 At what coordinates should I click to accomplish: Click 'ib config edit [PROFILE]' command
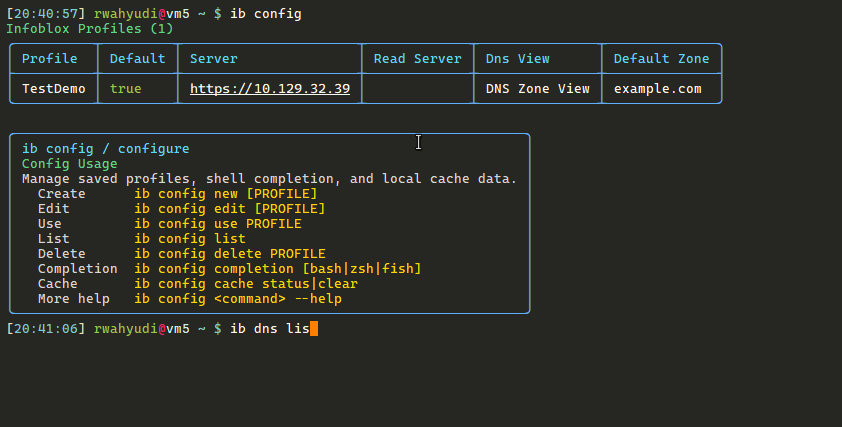[x=230, y=209]
